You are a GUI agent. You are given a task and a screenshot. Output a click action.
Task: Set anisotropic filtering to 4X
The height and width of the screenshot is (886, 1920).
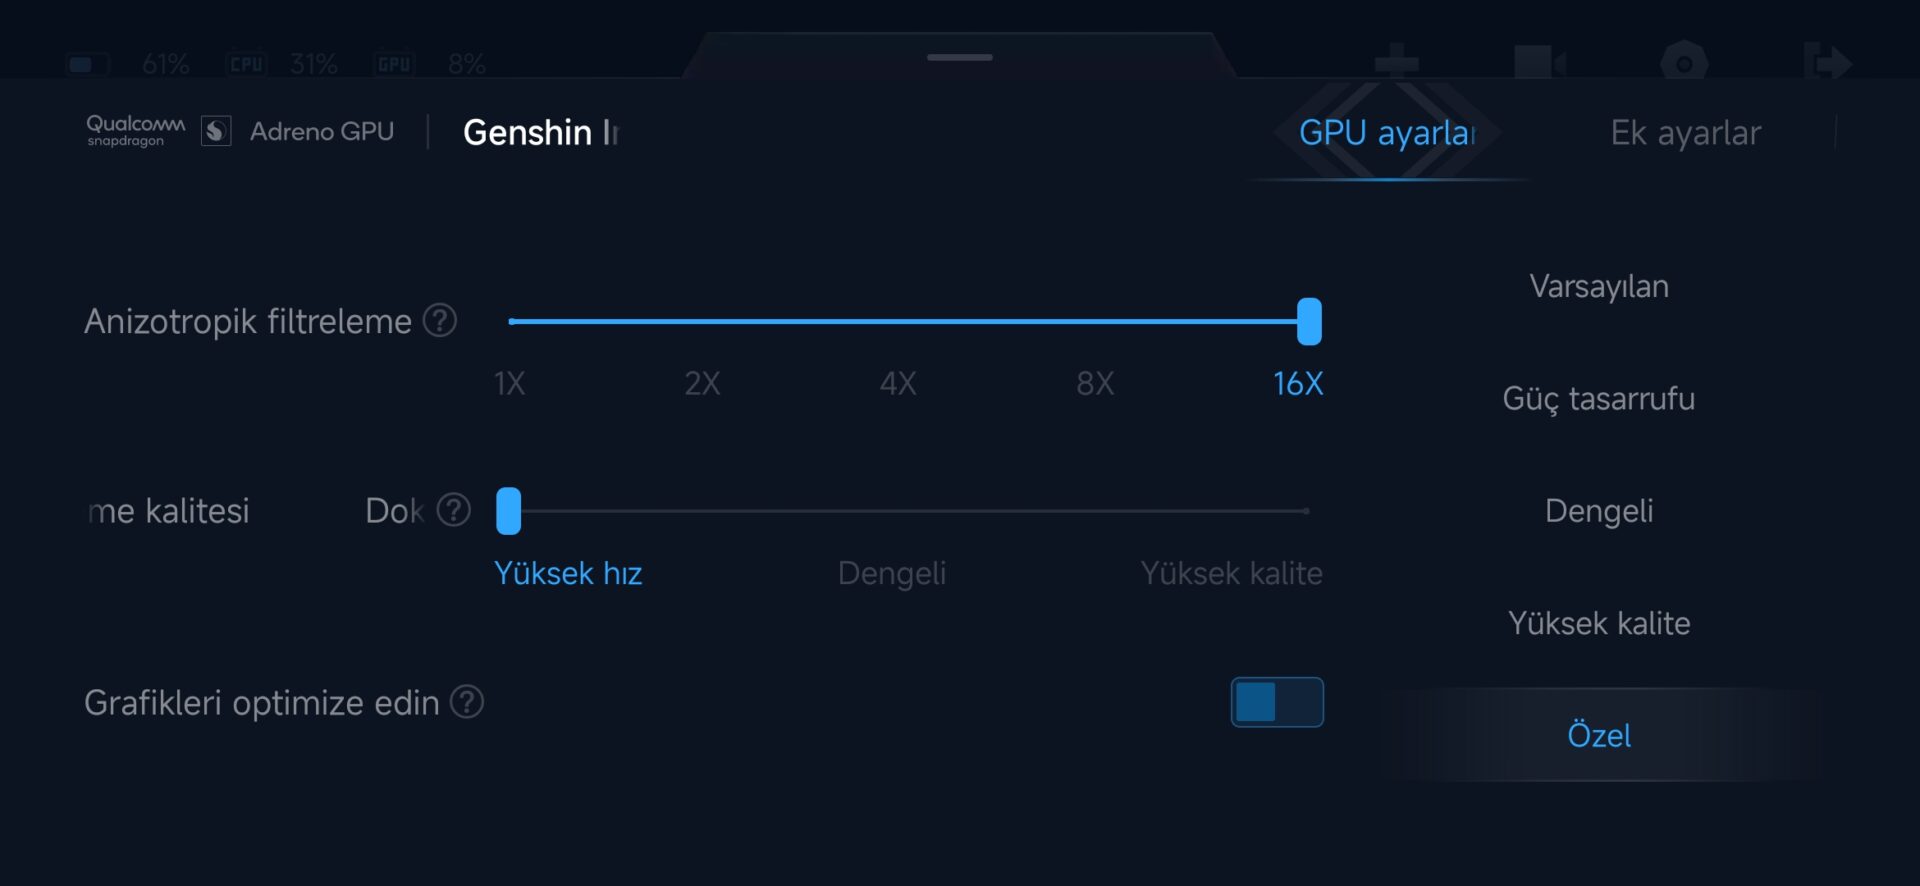point(898,322)
